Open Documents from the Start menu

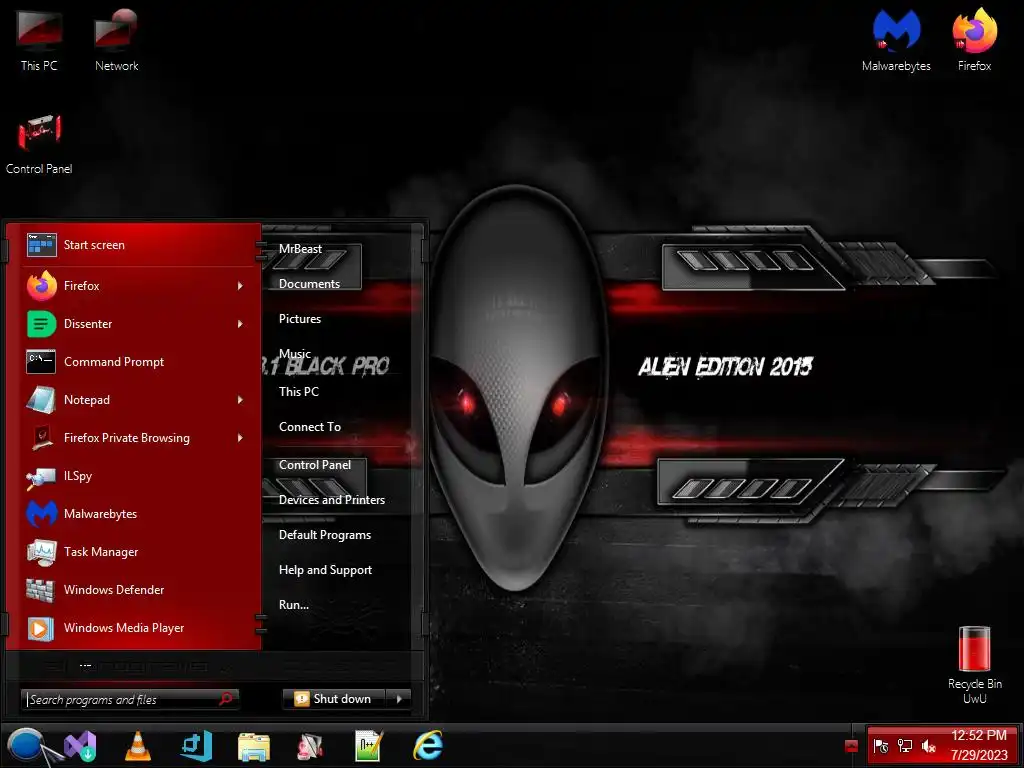coord(310,284)
